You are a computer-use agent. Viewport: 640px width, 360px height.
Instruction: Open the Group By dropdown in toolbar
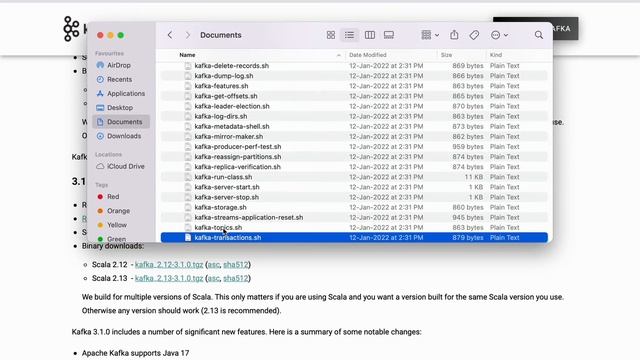pos(430,35)
